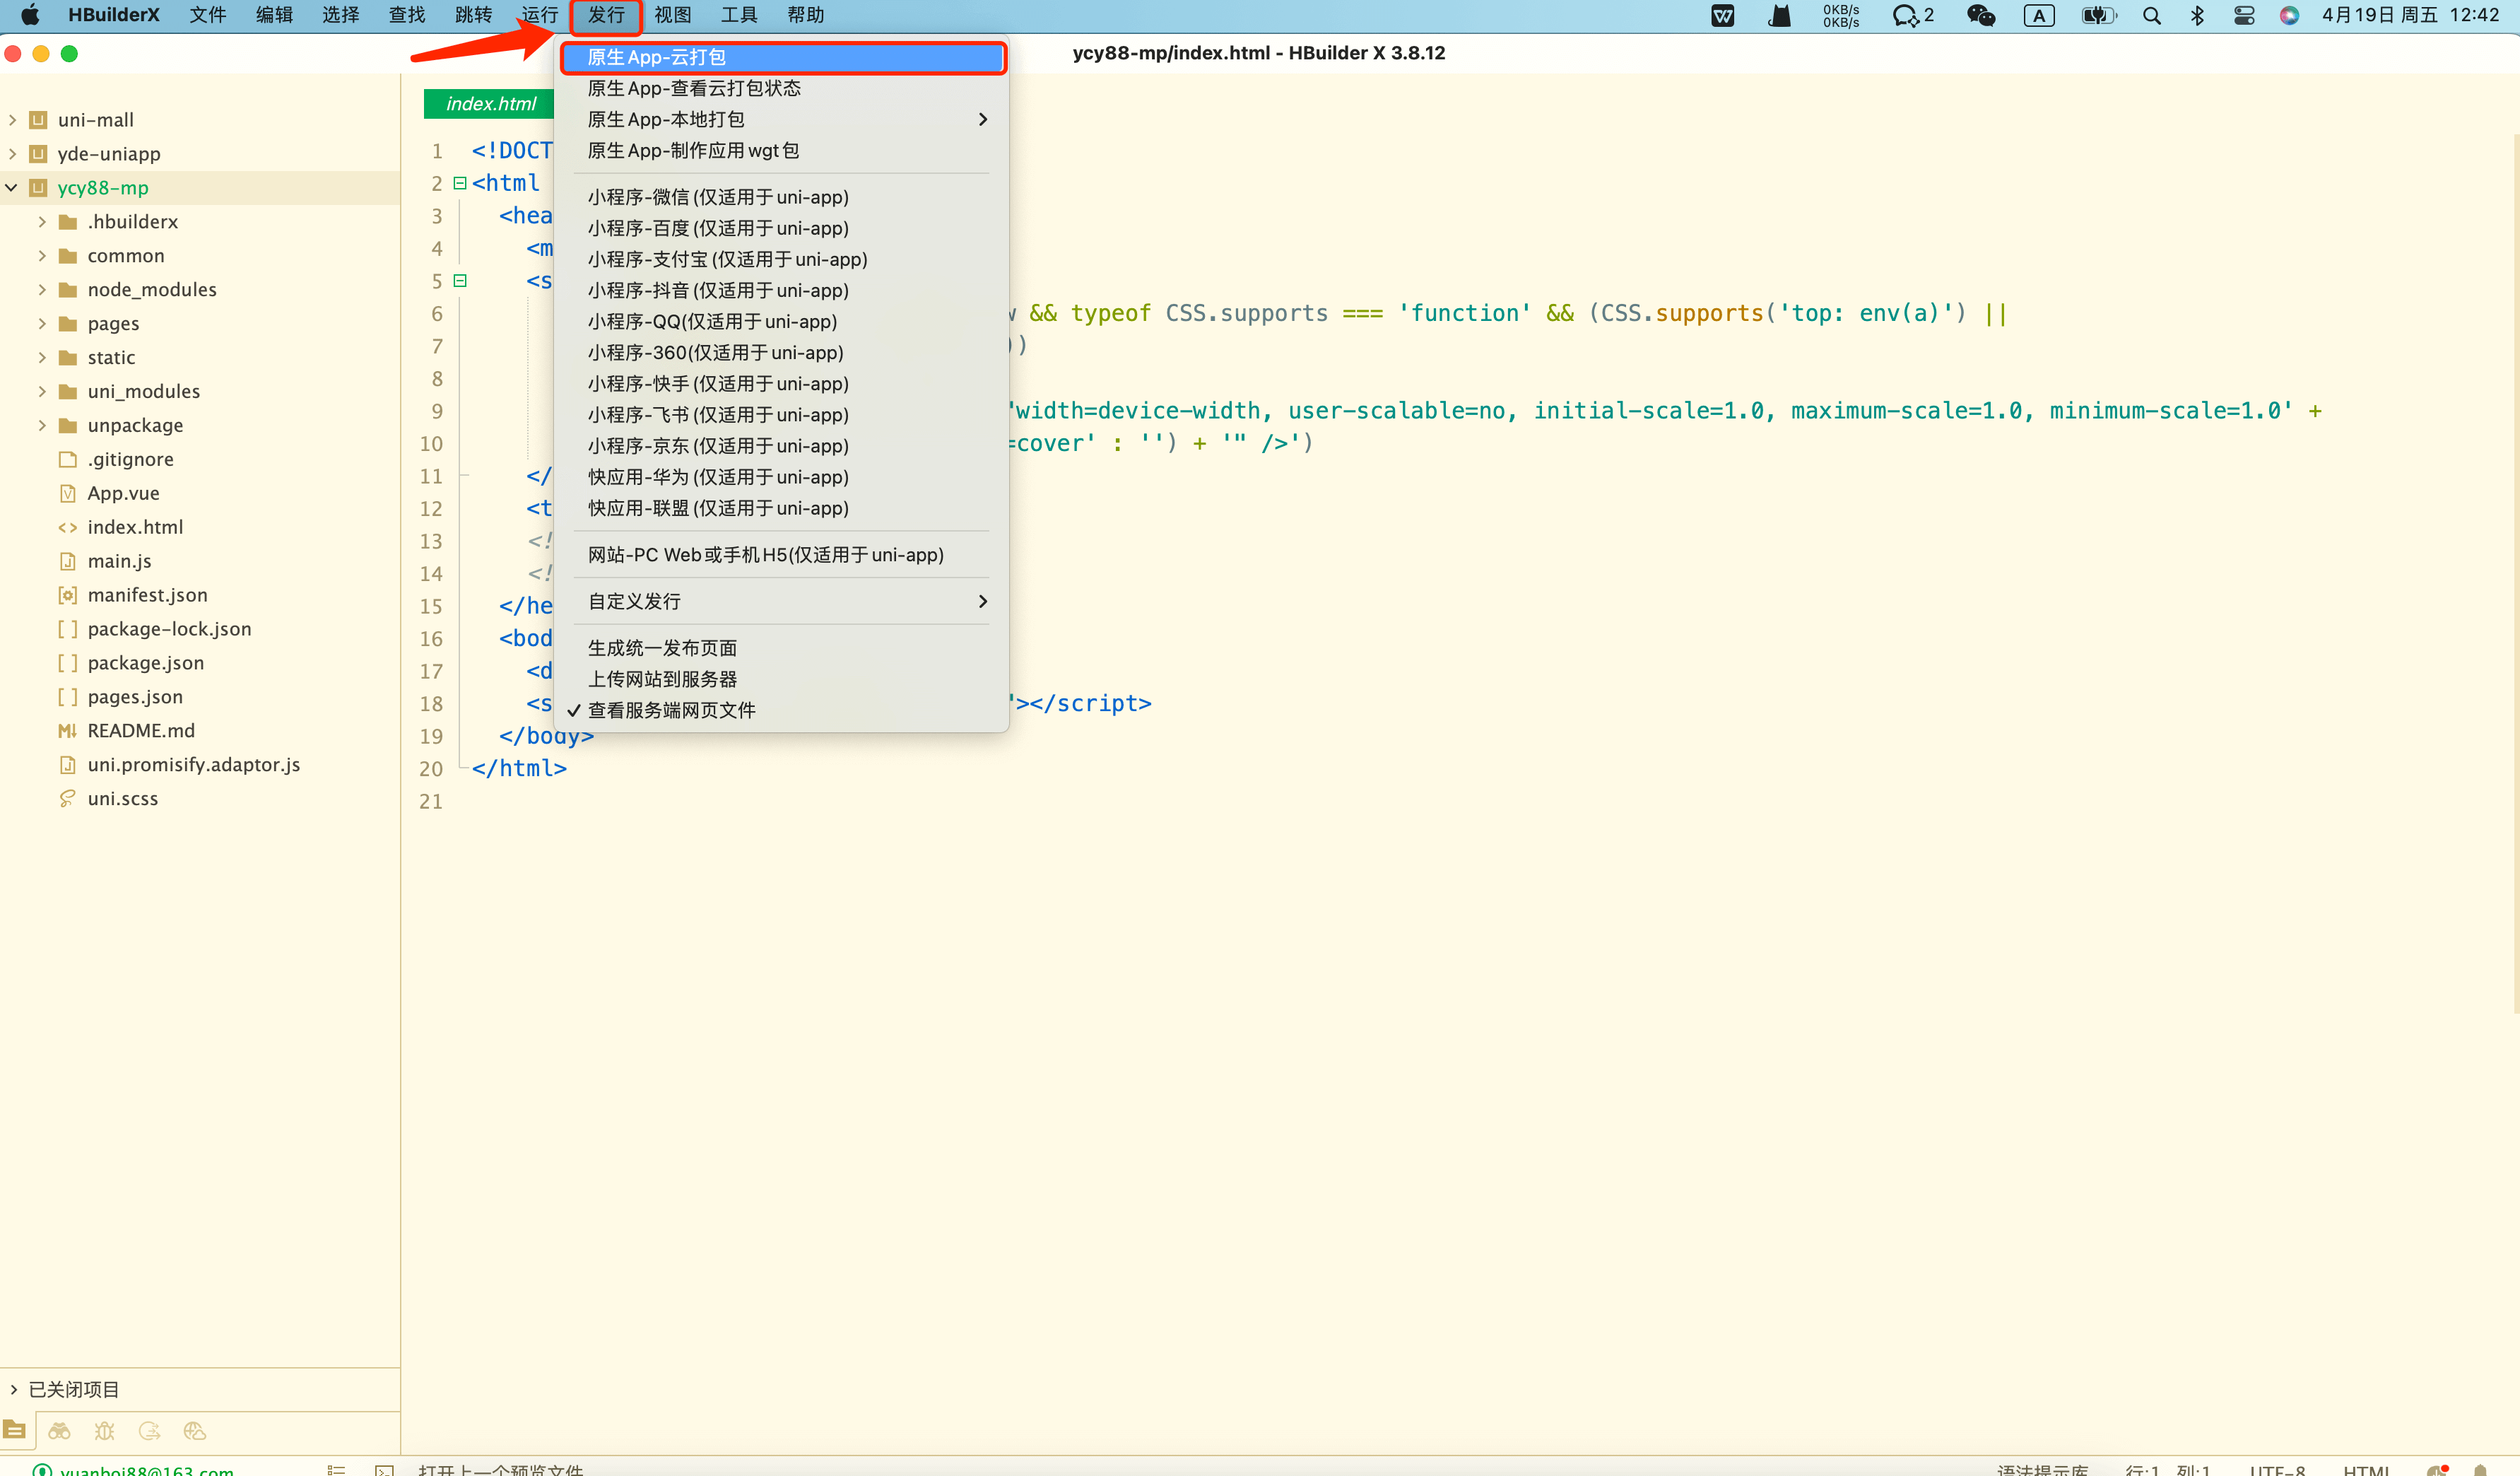The height and width of the screenshot is (1476, 2520).
Task: Click the sync export panel icon
Action: click(150, 1431)
